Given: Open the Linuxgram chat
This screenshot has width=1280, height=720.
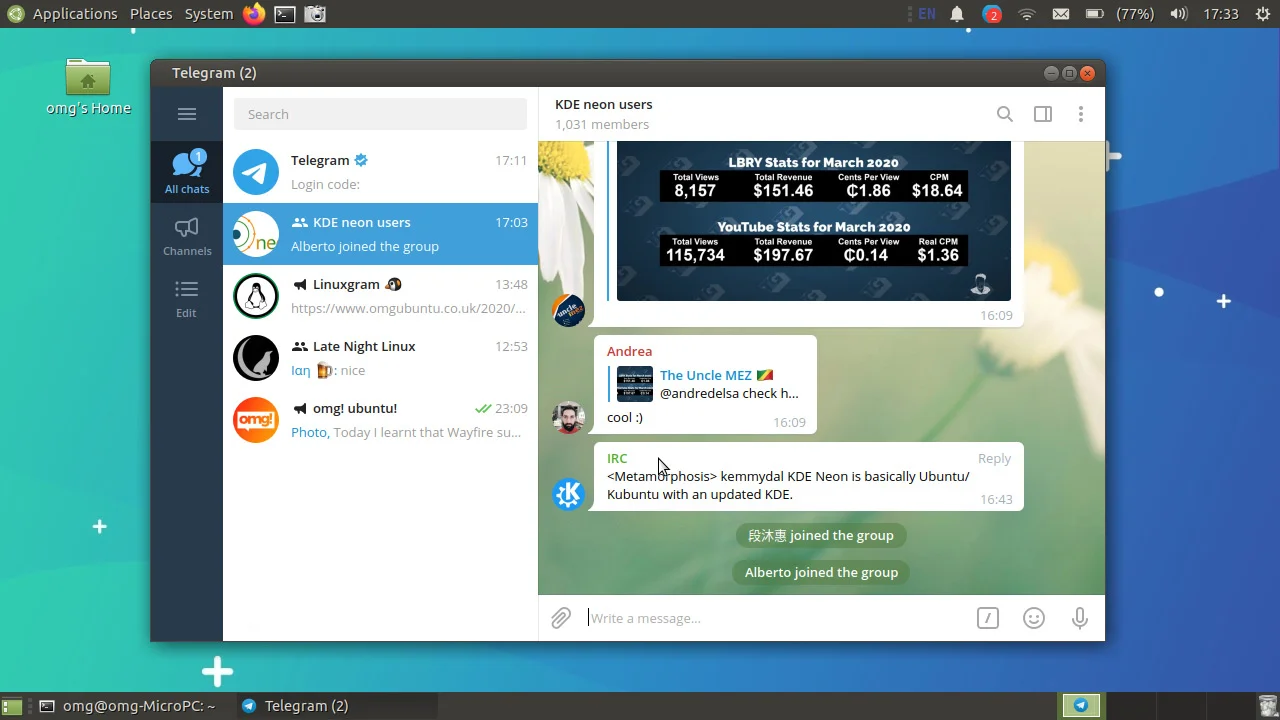Looking at the screenshot, I should (380, 296).
